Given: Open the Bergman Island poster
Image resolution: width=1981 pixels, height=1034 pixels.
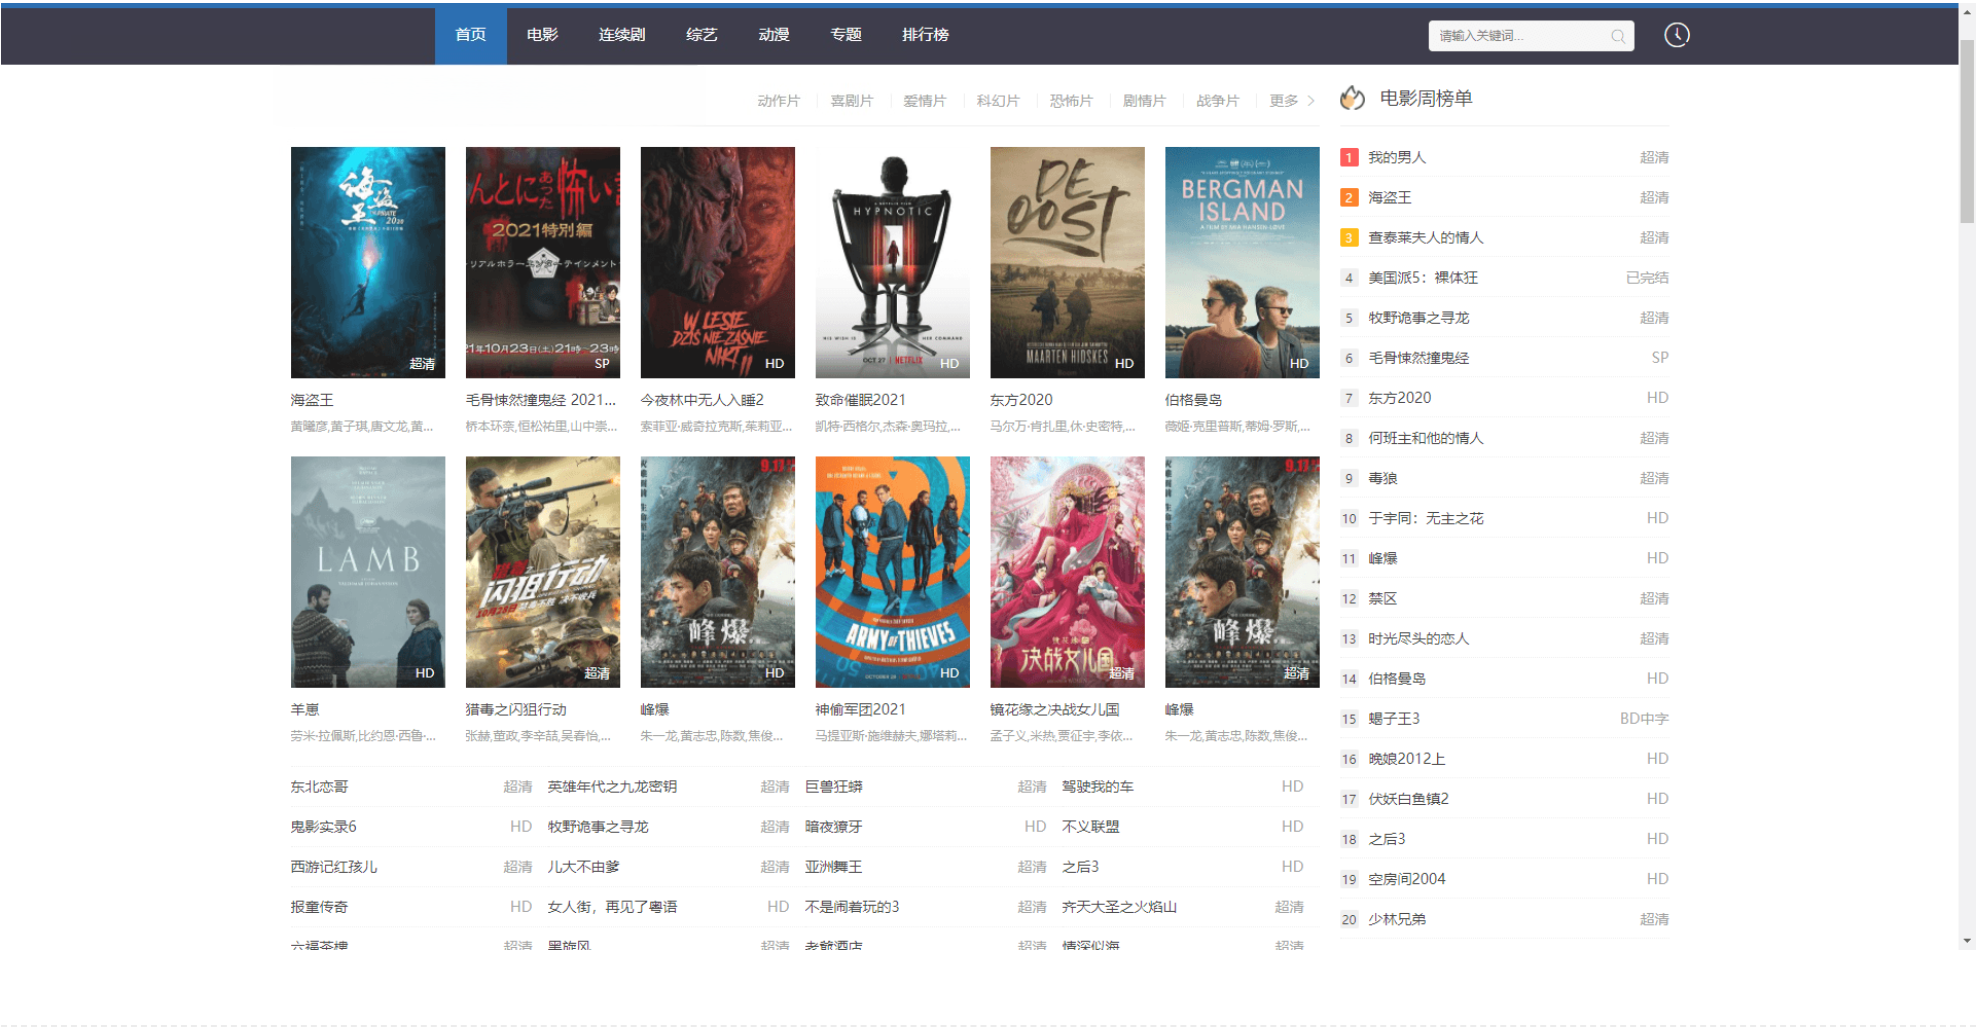Looking at the screenshot, I should 1242,262.
